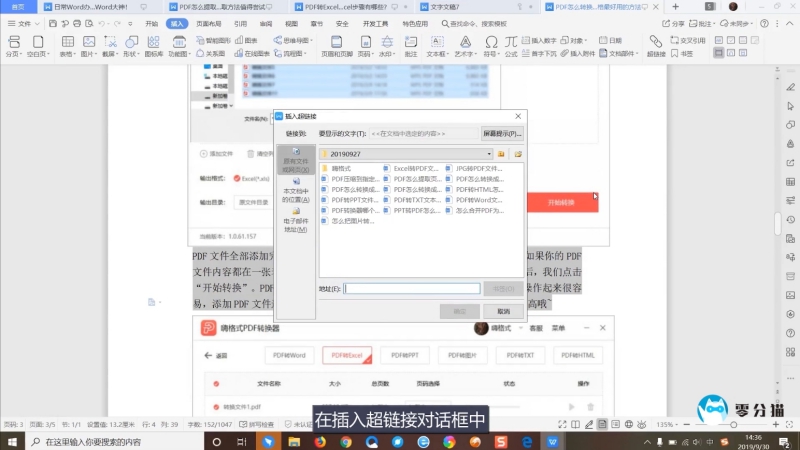The width and height of the screenshot is (800, 450).
Task: Open the 水印 watermark tool
Action: pos(387,46)
